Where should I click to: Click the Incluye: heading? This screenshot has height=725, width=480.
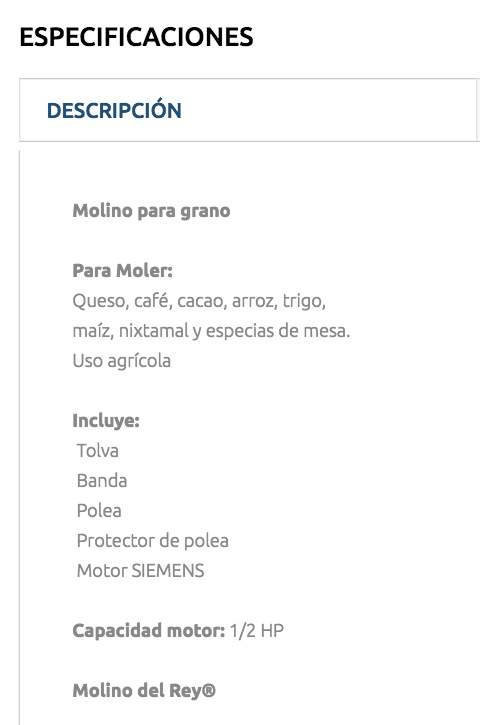pos(106,421)
